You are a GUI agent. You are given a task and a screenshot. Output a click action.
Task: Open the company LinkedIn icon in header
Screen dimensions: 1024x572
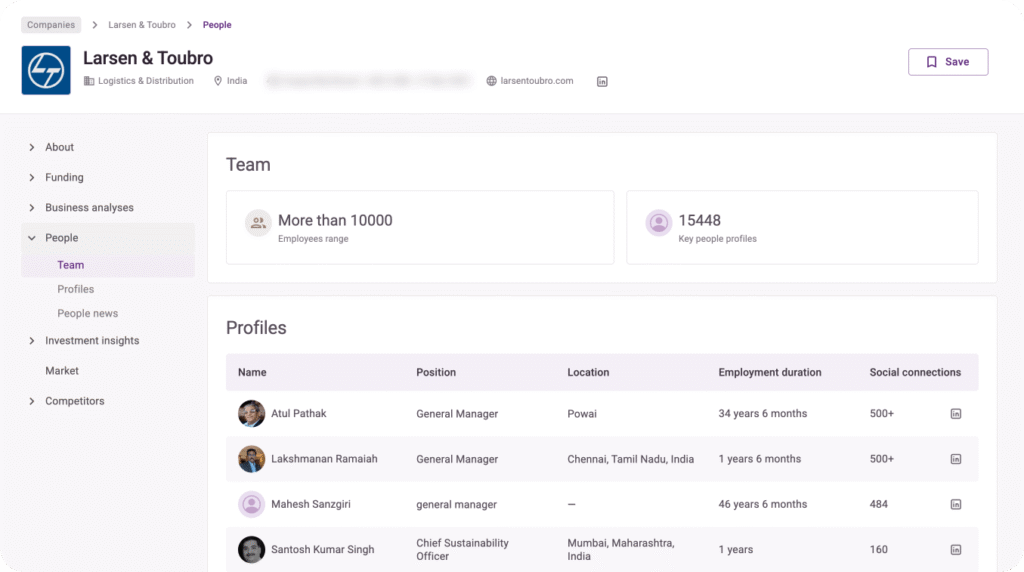(602, 82)
